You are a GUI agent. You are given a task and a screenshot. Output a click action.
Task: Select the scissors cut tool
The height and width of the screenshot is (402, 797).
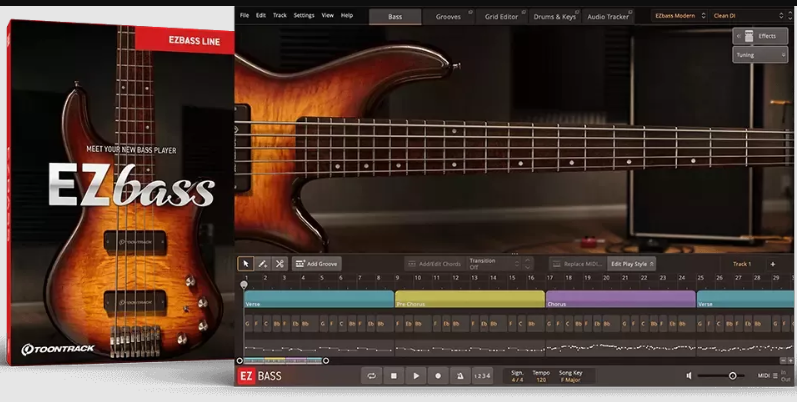(279, 264)
